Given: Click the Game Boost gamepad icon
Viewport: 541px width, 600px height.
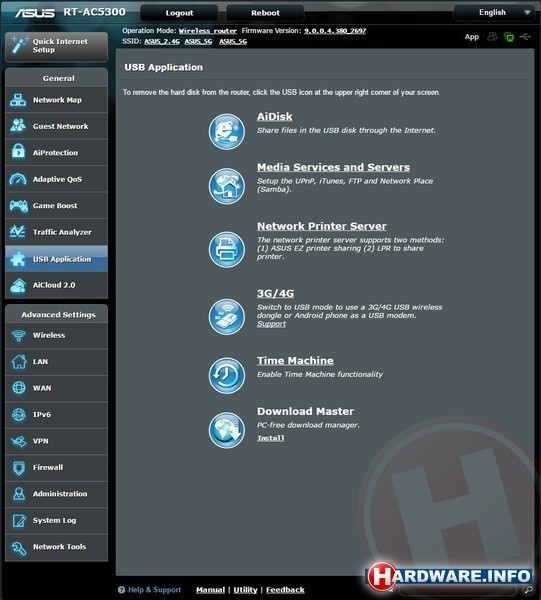Looking at the screenshot, I should 18,206.
